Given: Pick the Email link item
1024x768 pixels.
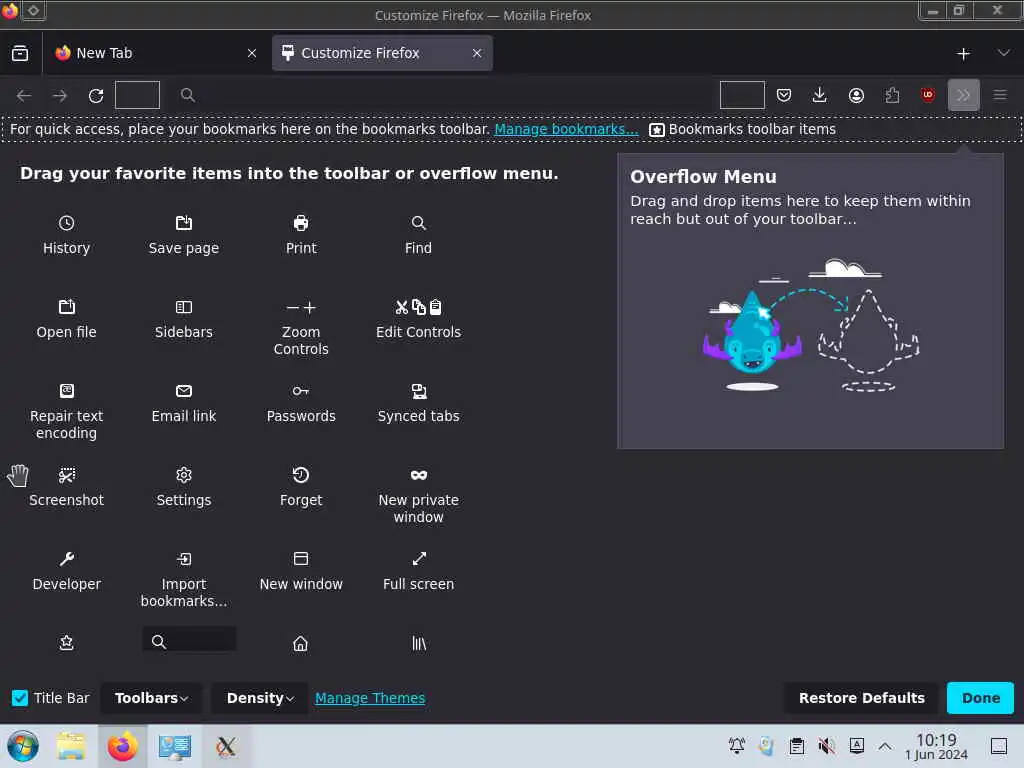Looking at the screenshot, I should coord(184,404).
